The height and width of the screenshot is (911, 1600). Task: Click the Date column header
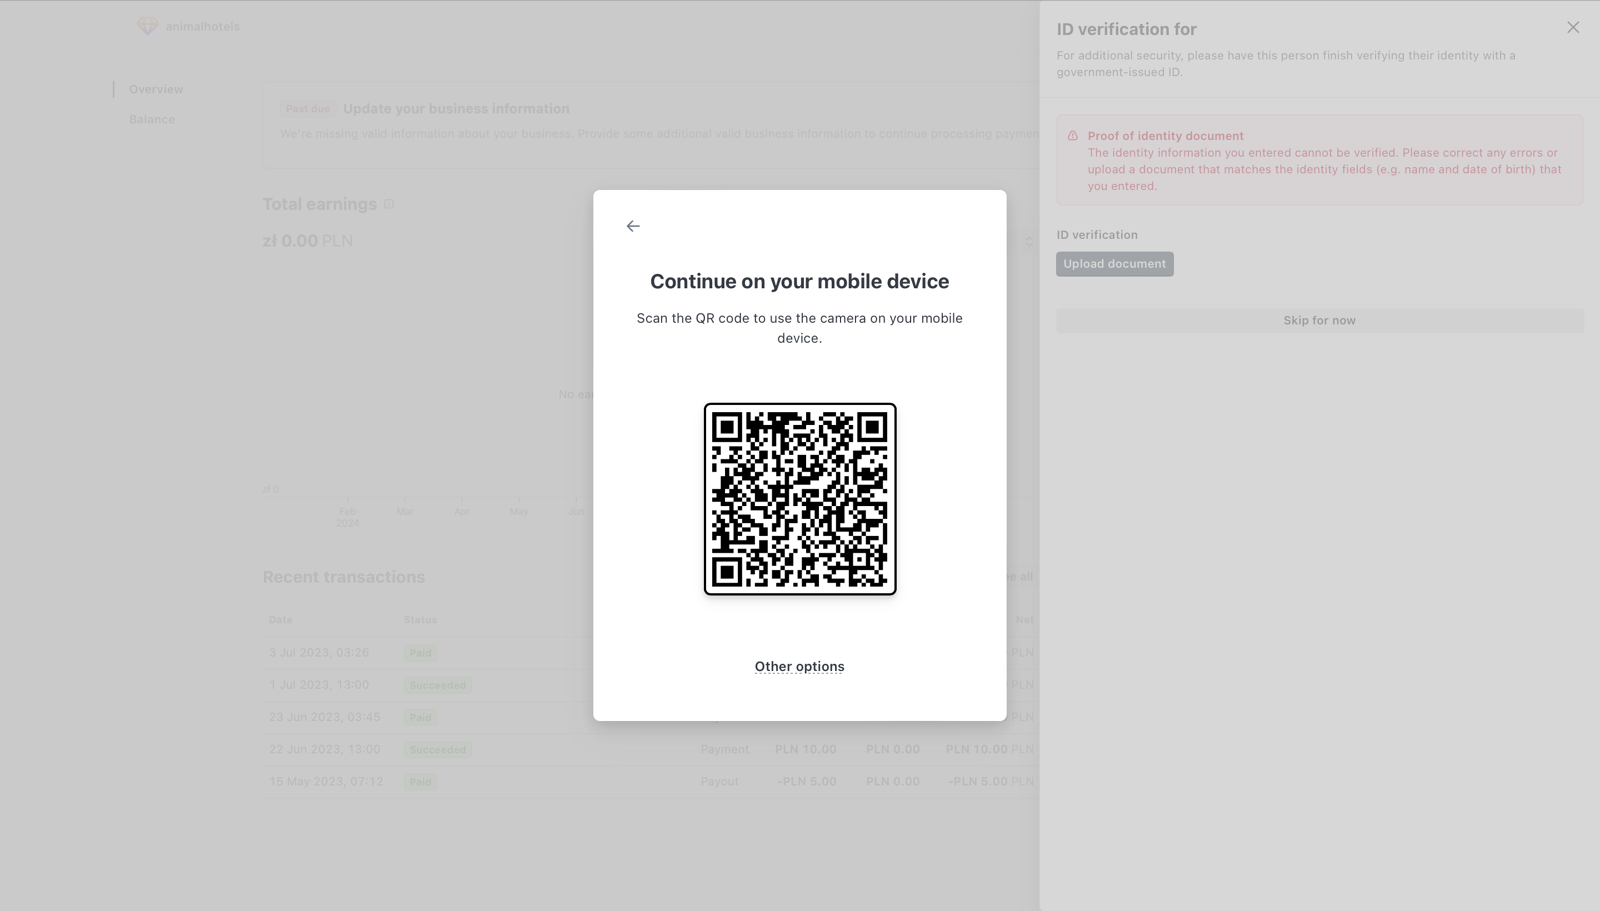point(280,620)
